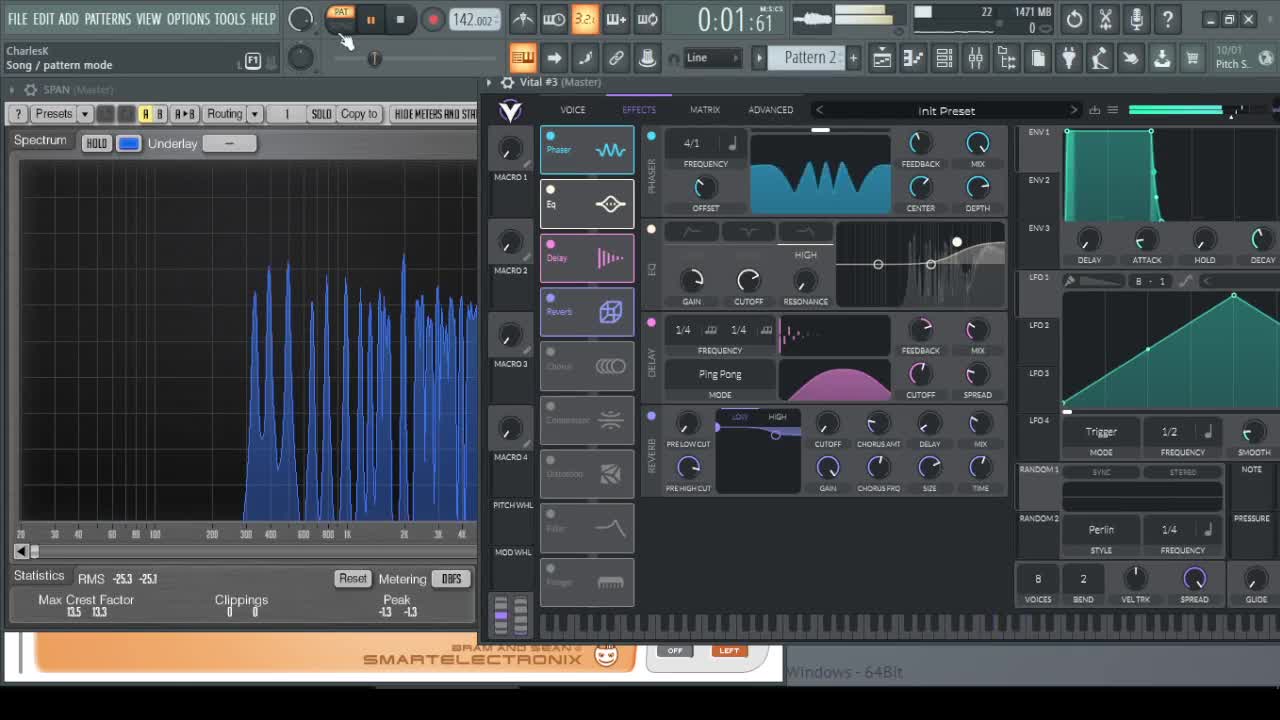Pause playback in the transport

click(370, 19)
